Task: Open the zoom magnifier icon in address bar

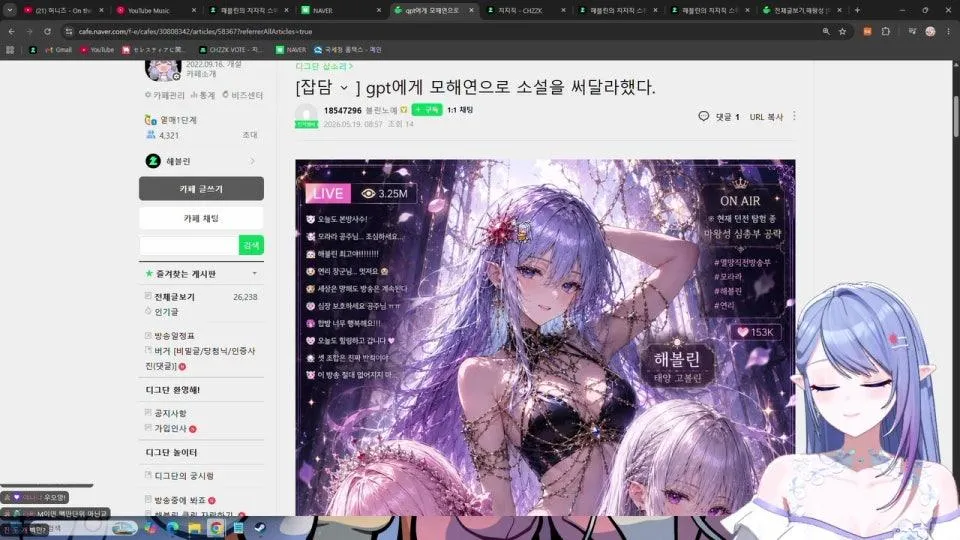Action: 826,31
